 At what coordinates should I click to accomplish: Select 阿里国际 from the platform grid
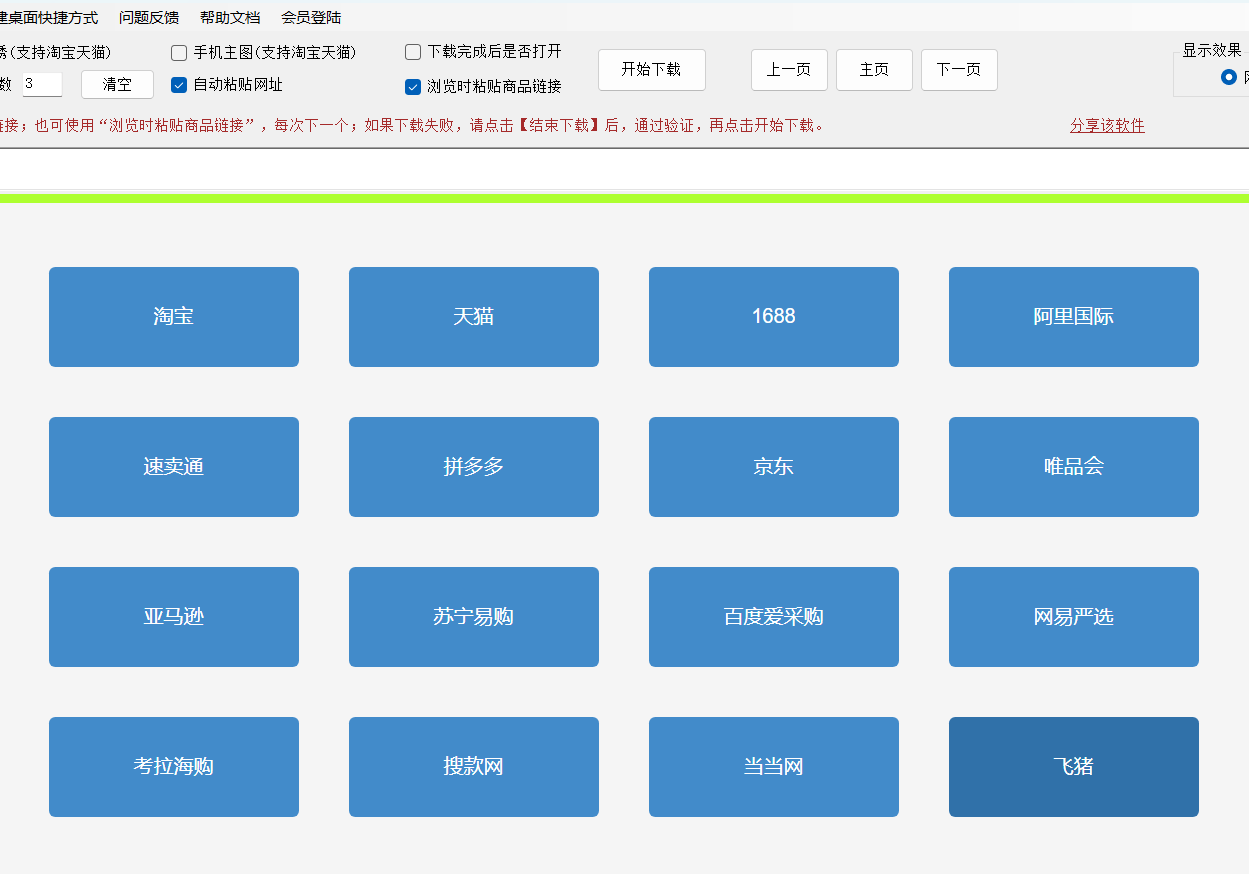pyautogui.click(x=1073, y=316)
